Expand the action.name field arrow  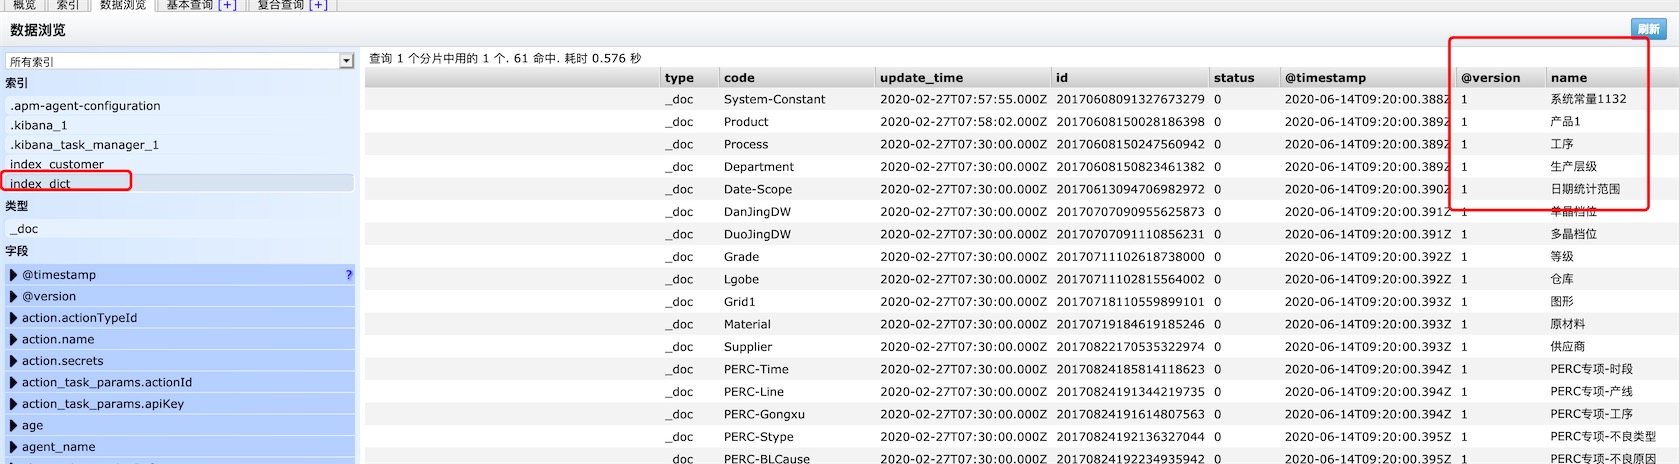point(14,340)
